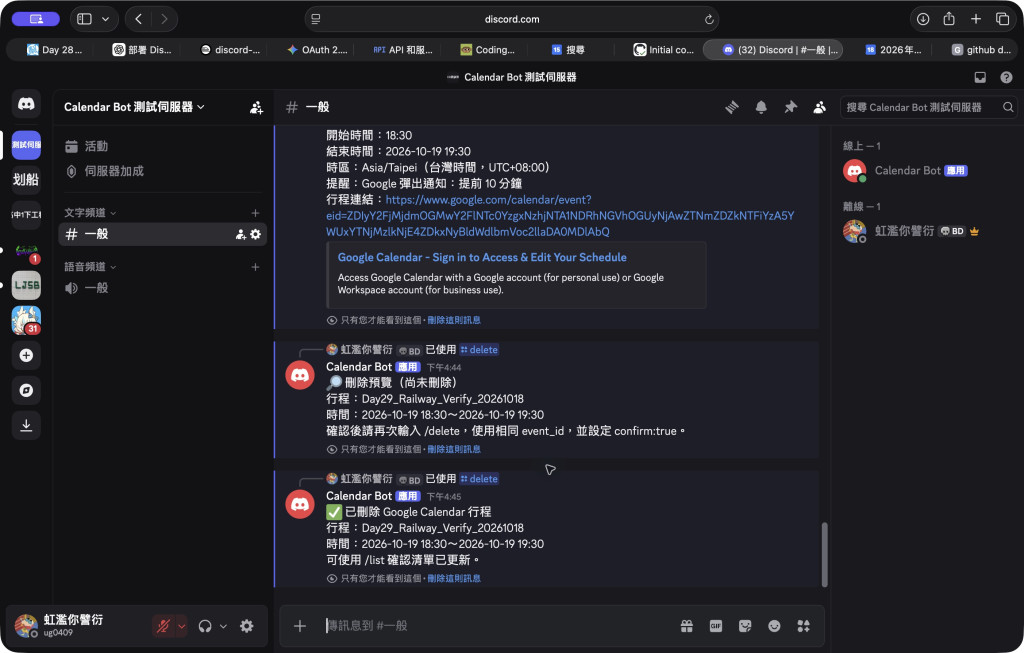Switch to github browser tab
The width and height of the screenshot is (1024, 653).
tap(982, 50)
